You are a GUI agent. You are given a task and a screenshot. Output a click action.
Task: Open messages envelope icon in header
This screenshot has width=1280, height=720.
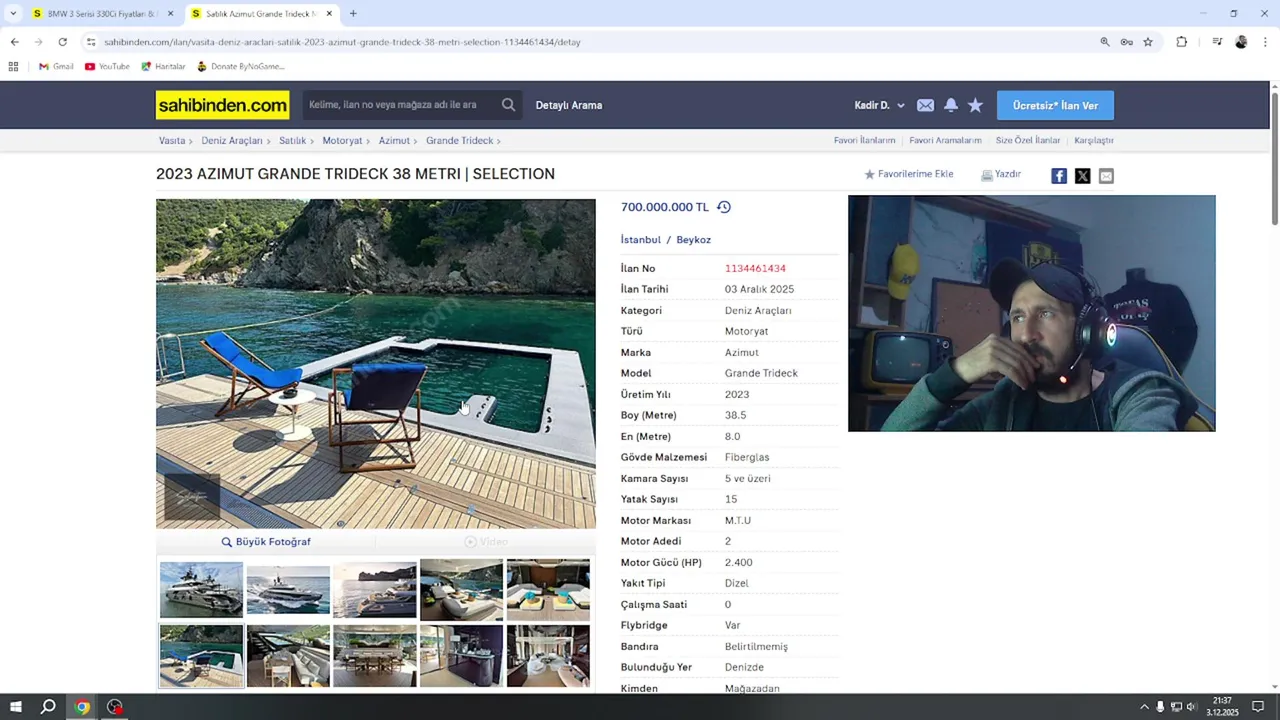[925, 105]
